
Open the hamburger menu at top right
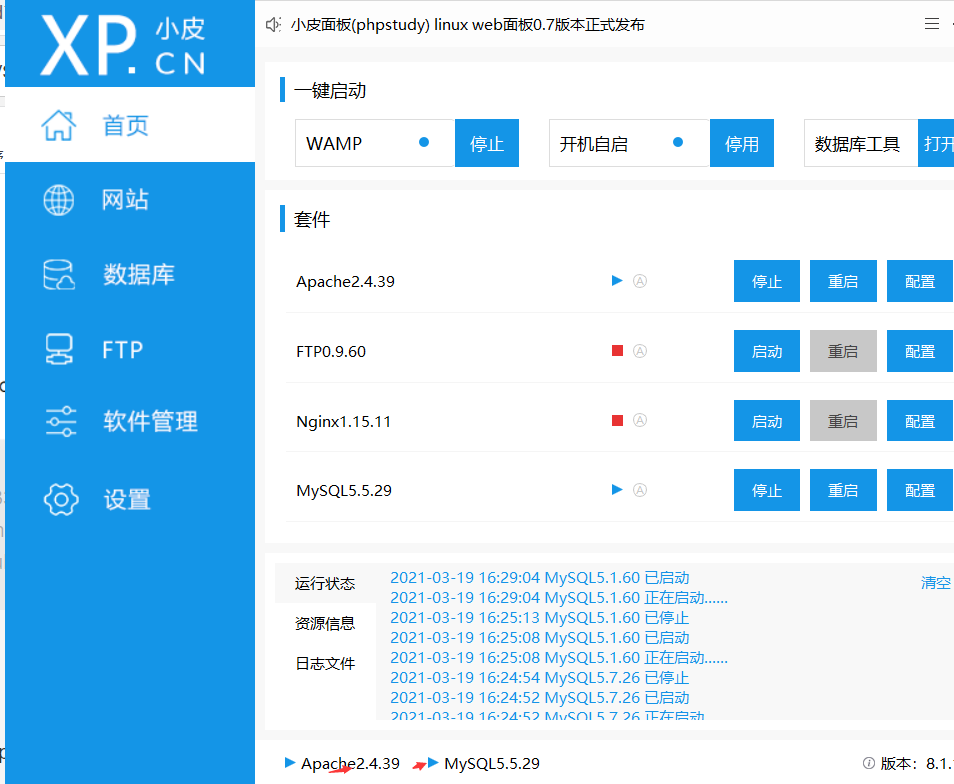click(x=934, y=24)
